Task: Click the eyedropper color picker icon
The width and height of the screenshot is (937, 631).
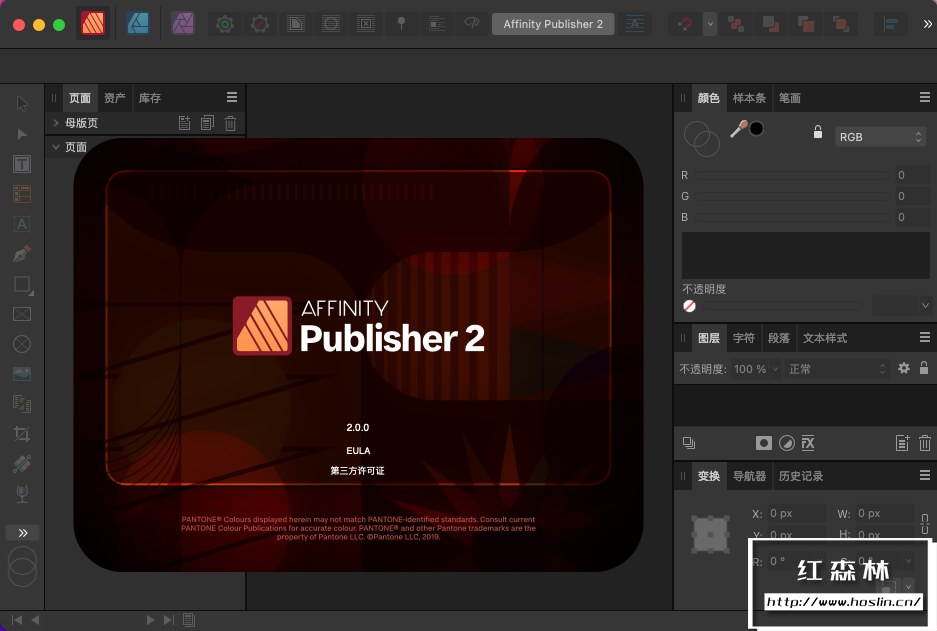Action: coord(738,128)
